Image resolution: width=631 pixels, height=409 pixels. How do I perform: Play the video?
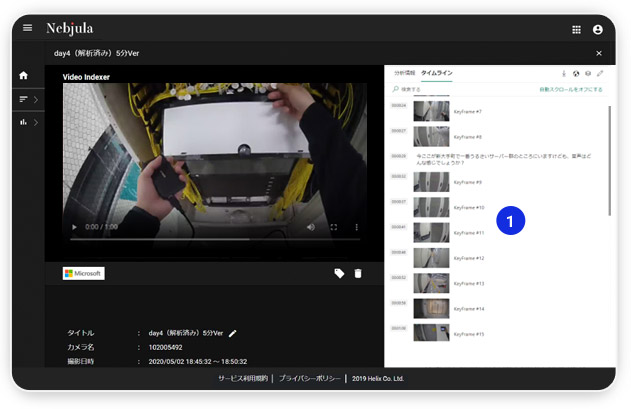coord(74,227)
